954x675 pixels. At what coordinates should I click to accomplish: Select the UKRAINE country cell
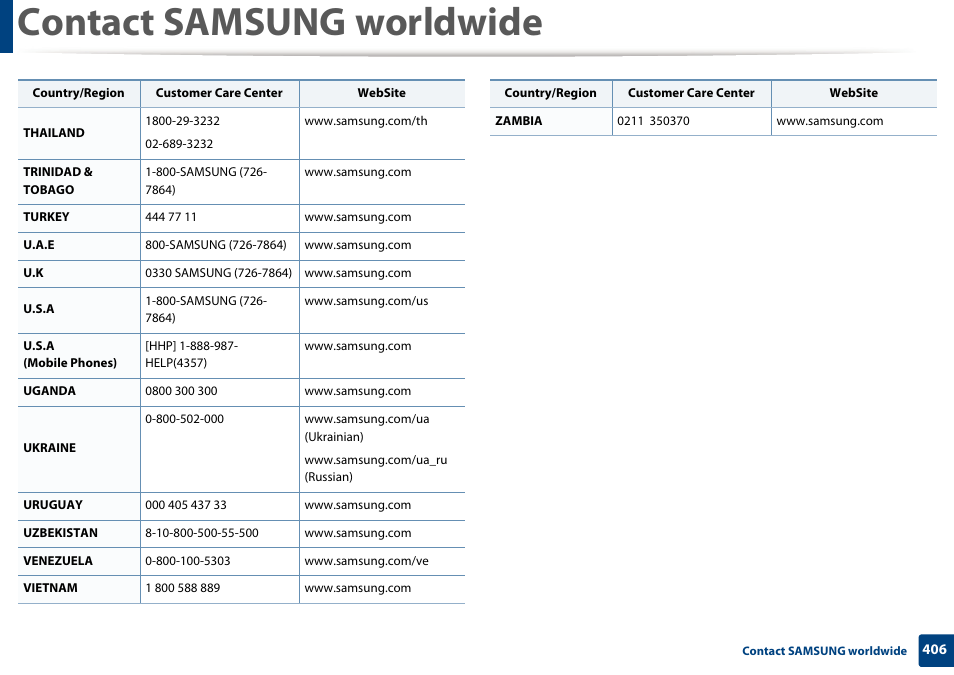tap(79, 449)
